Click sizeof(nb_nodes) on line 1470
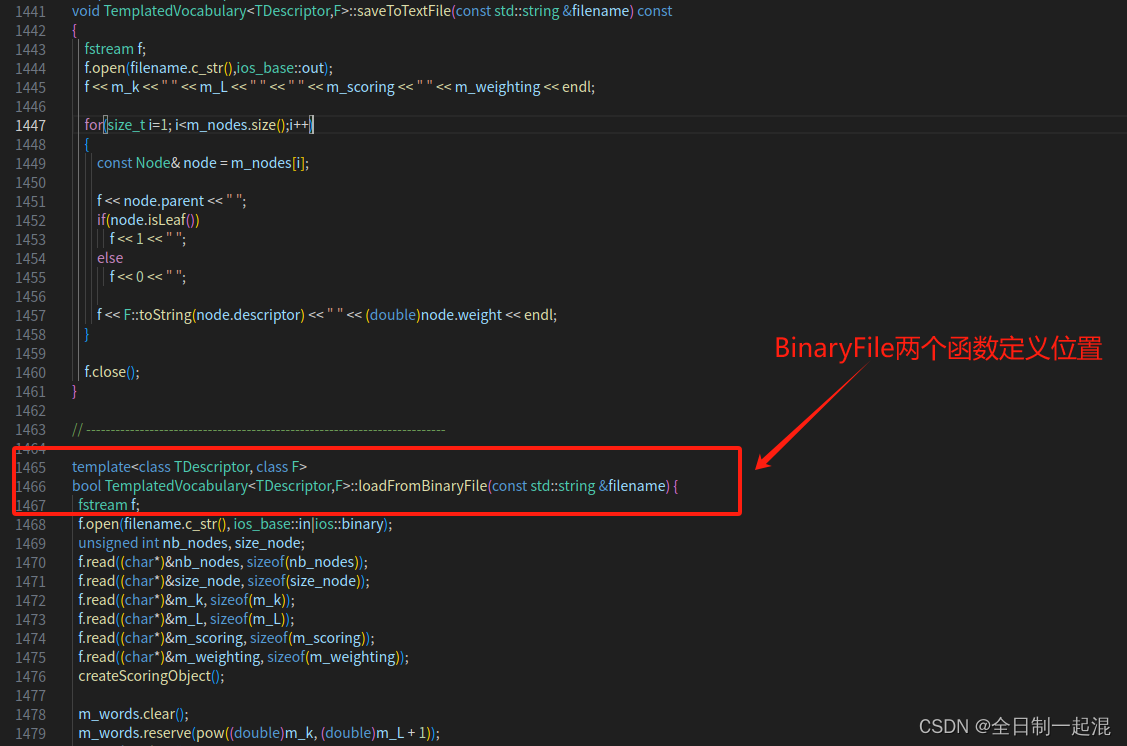The height and width of the screenshot is (746, 1127). pos(304,562)
